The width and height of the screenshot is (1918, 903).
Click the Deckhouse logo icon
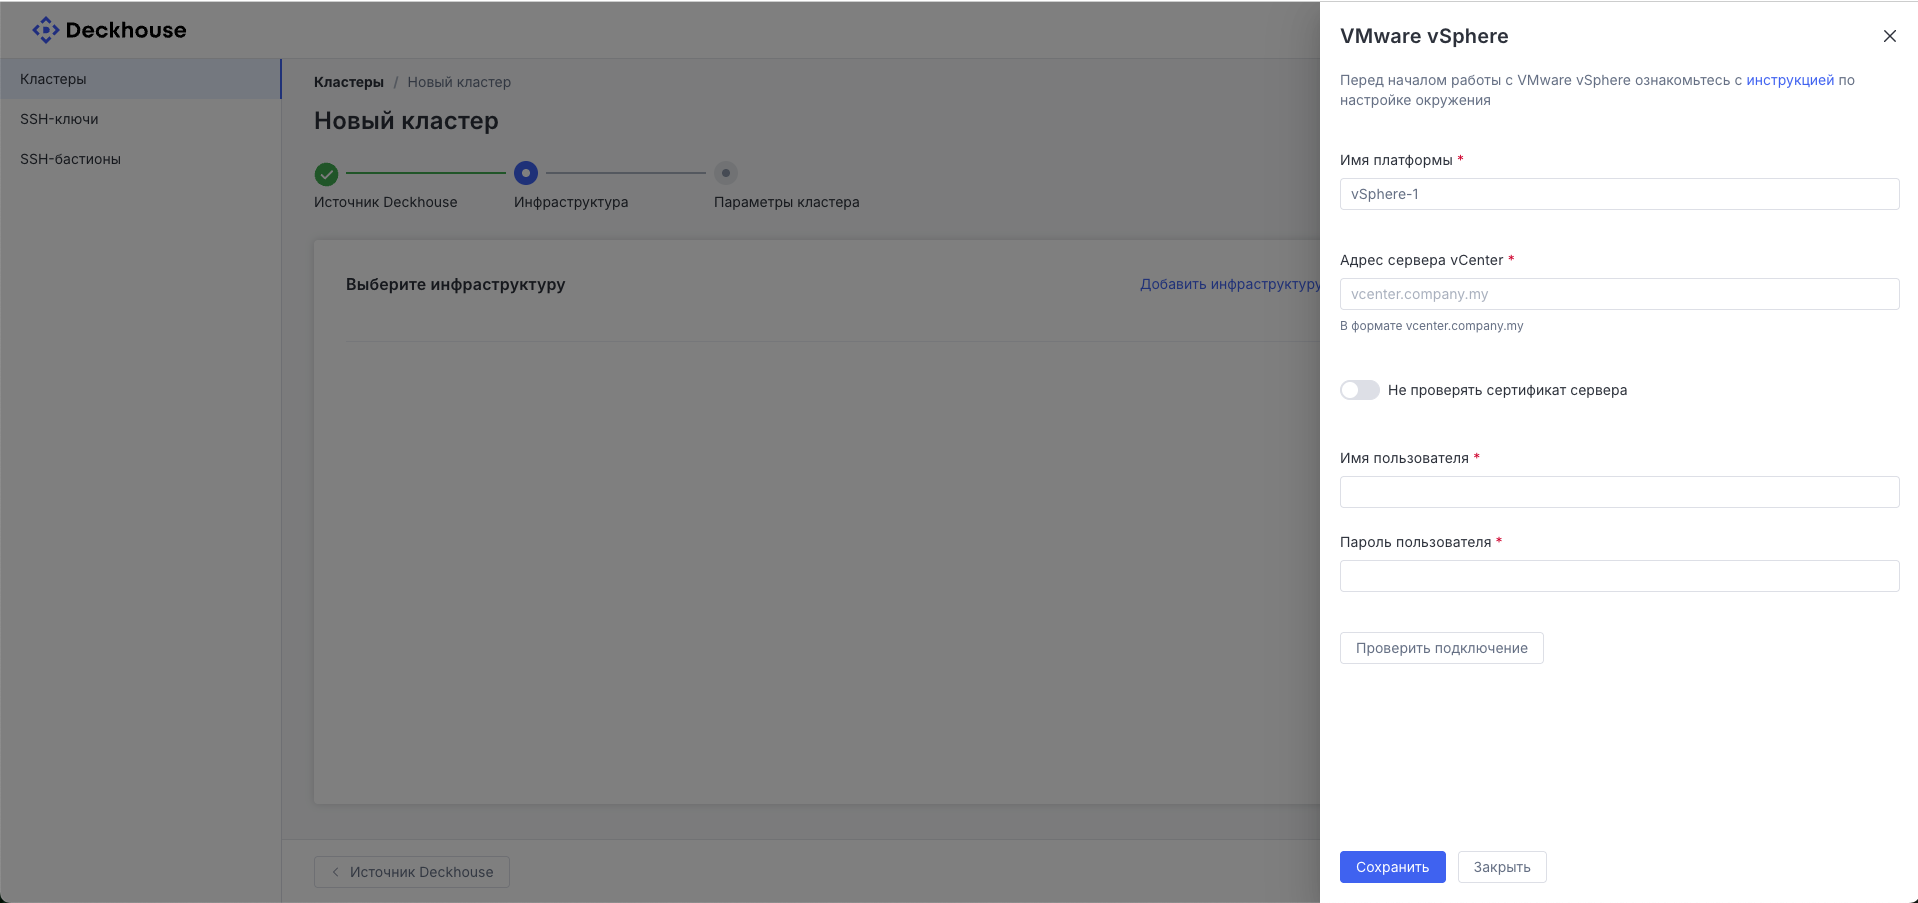(x=45, y=30)
